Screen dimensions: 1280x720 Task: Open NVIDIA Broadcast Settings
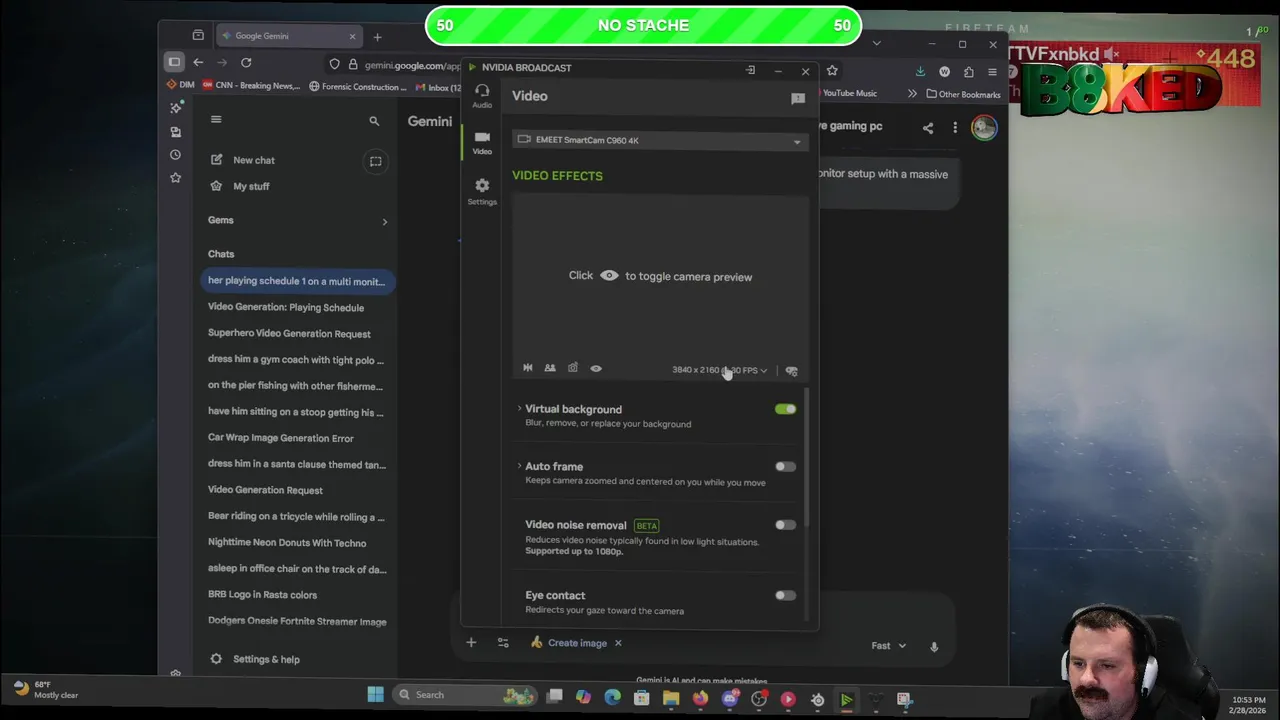tap(482, 190)
